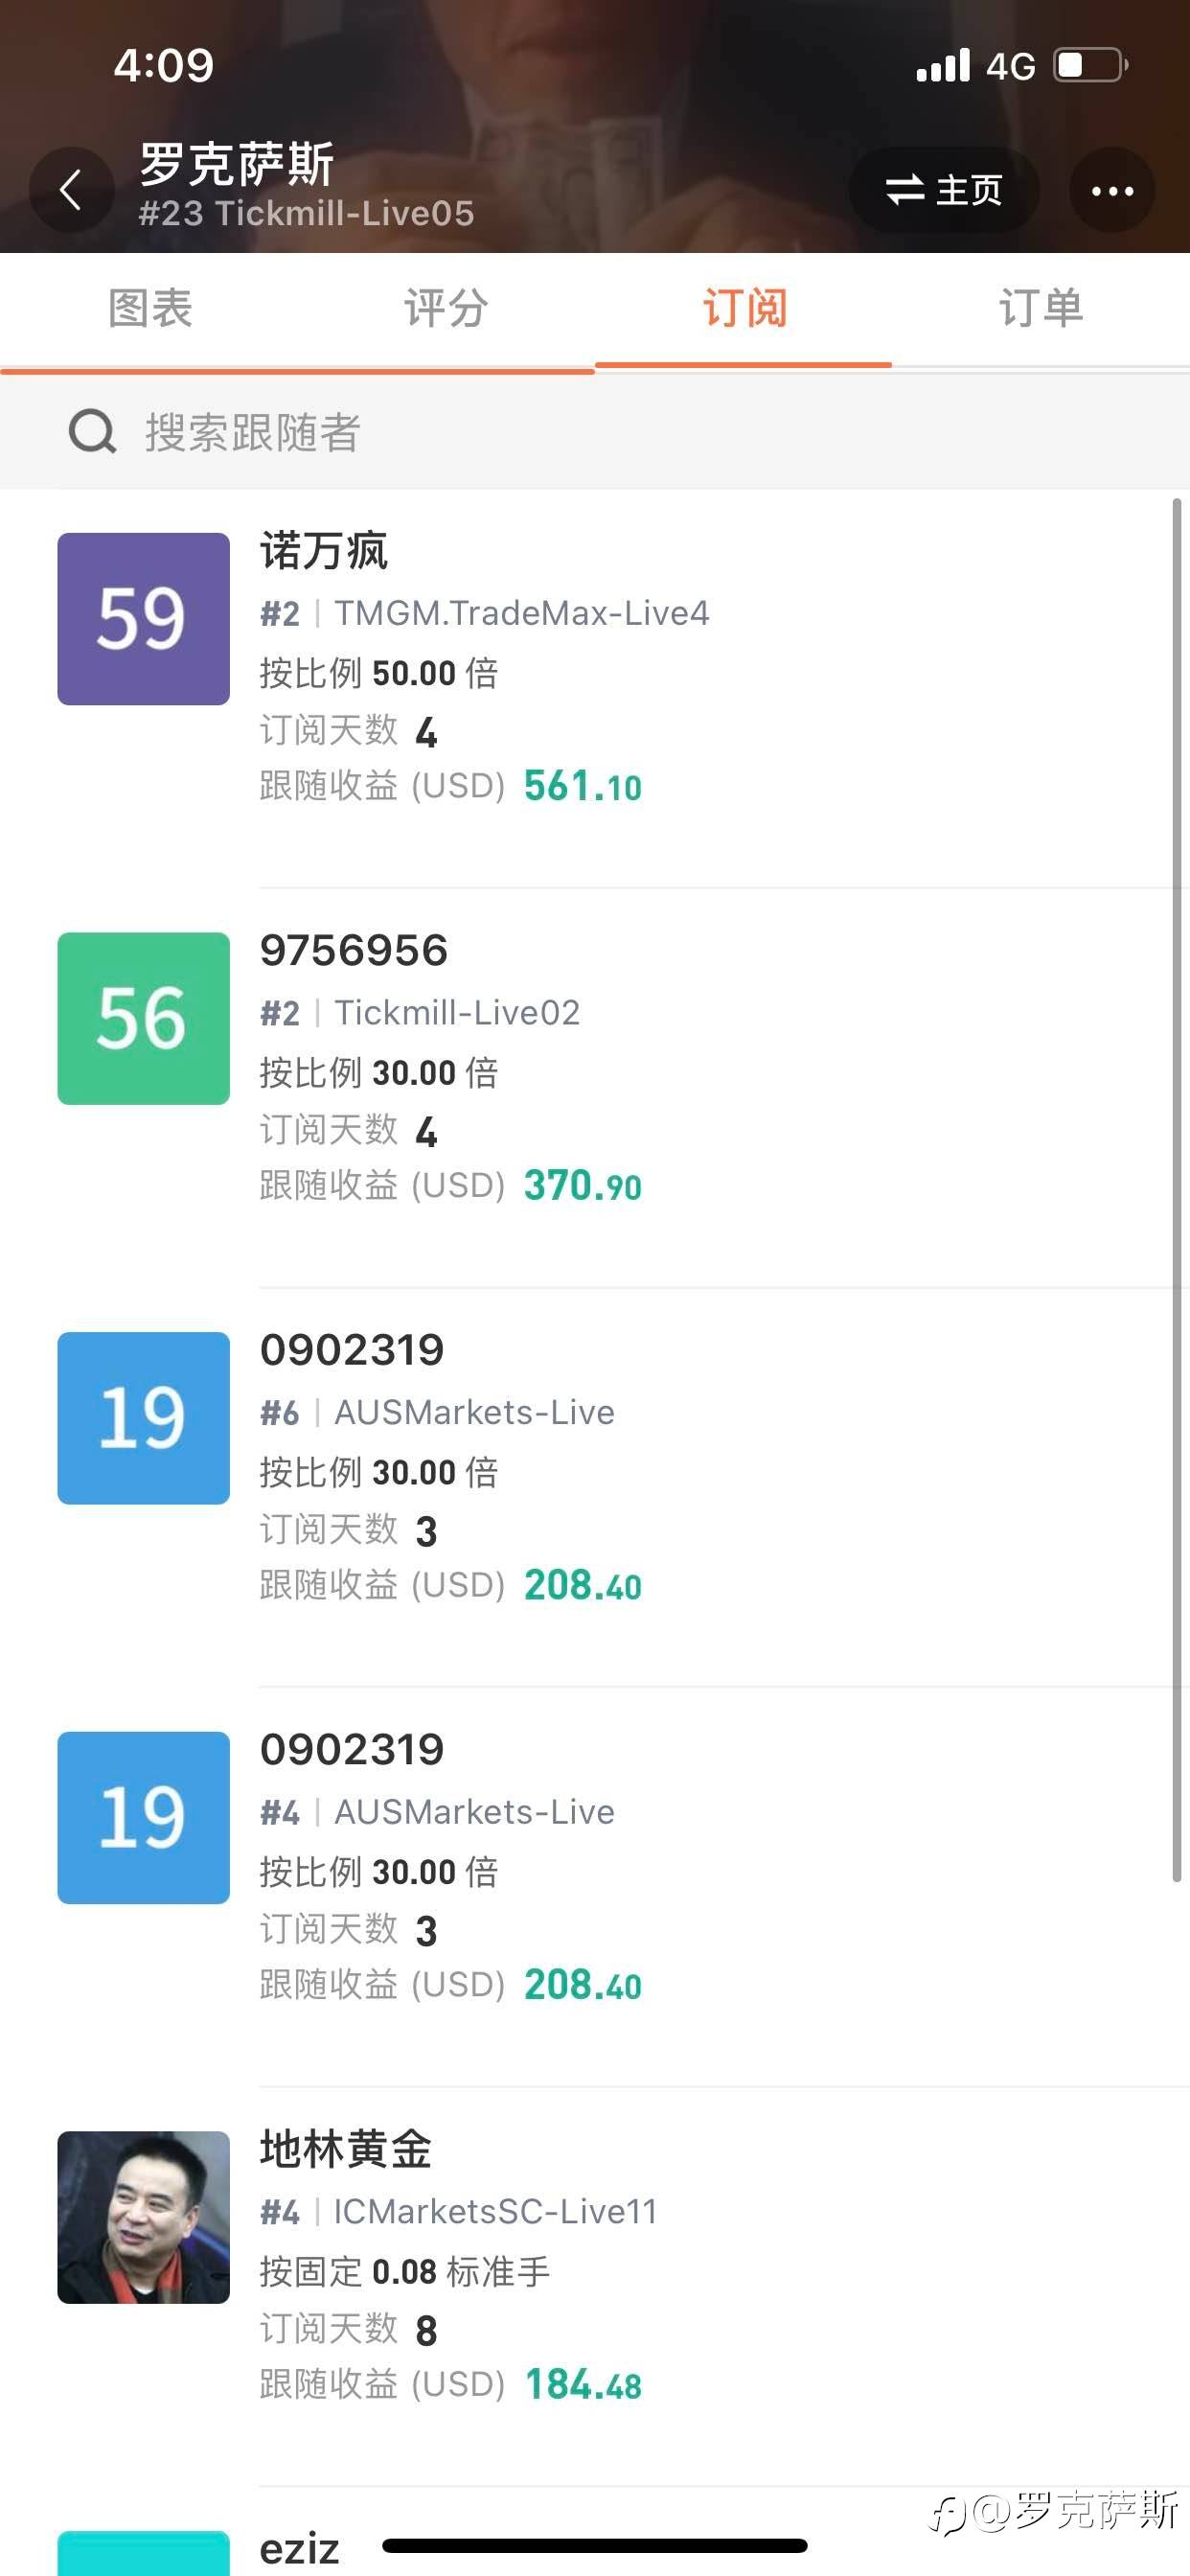
Task: Focus the 搜索跟随者 search field
Action: (x=595, y=432)
